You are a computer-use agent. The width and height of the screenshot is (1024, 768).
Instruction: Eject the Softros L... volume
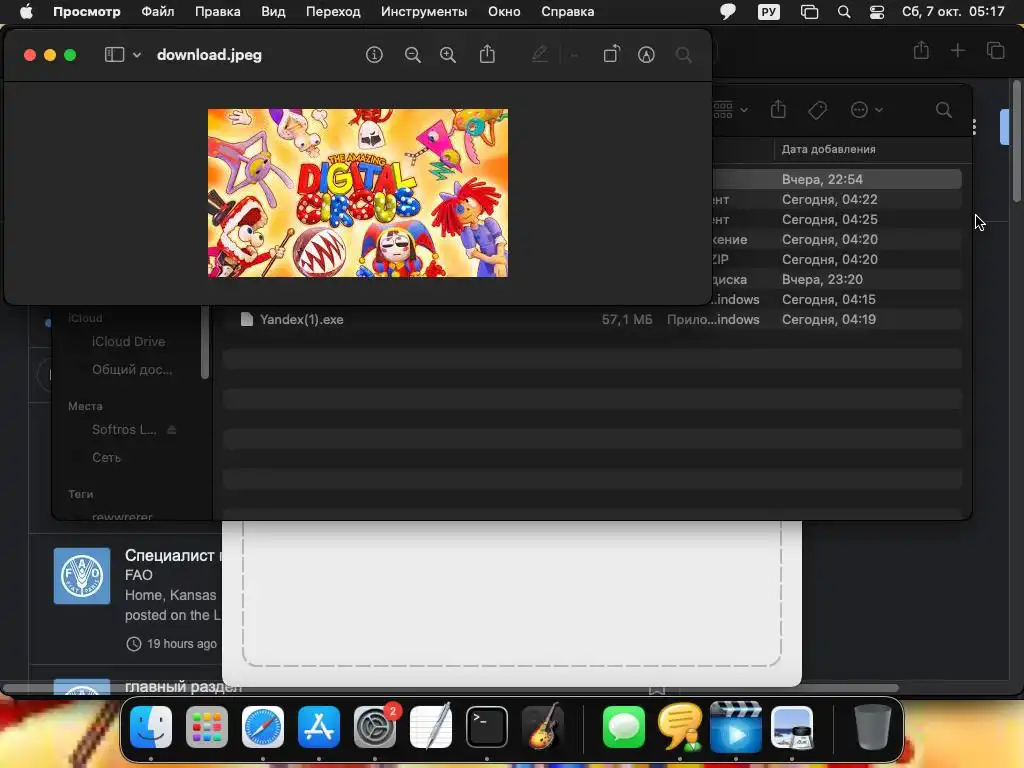172,430
